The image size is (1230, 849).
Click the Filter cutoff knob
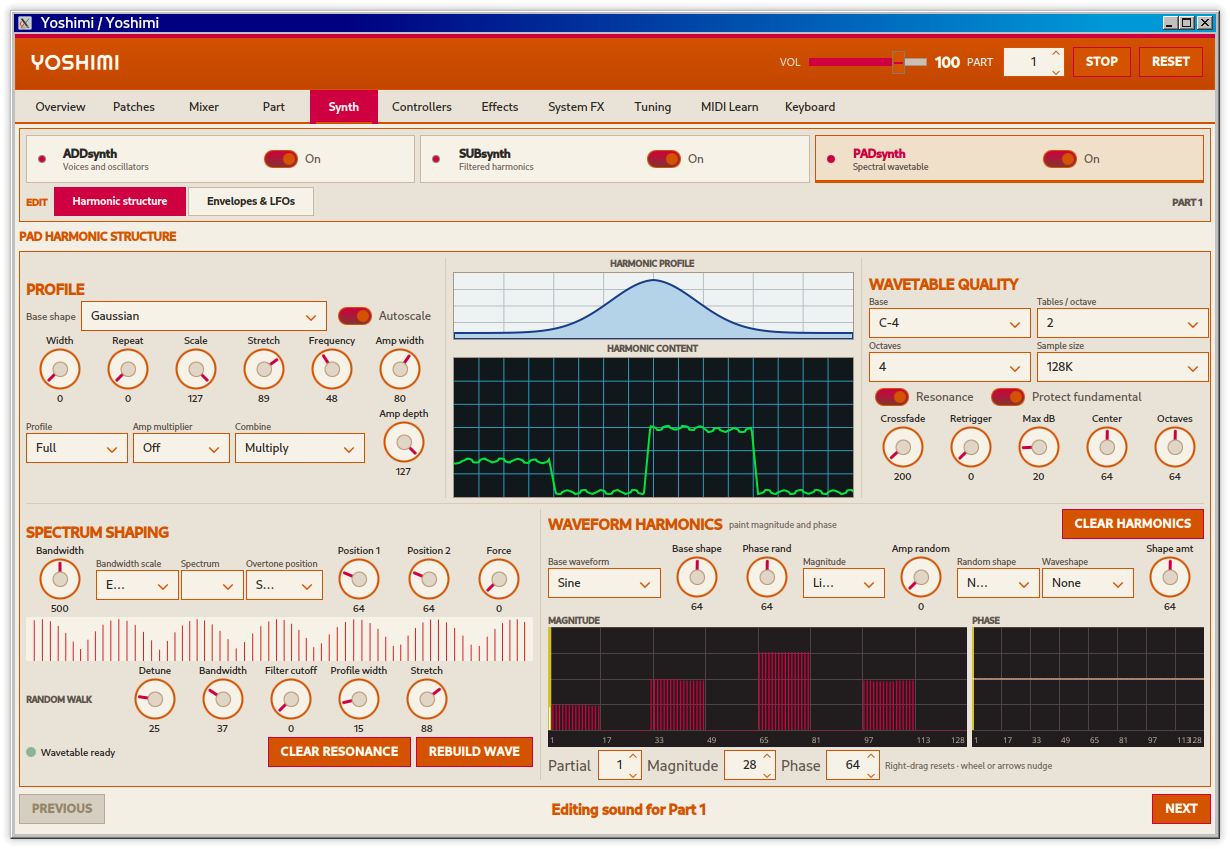(x=291, y=699)
